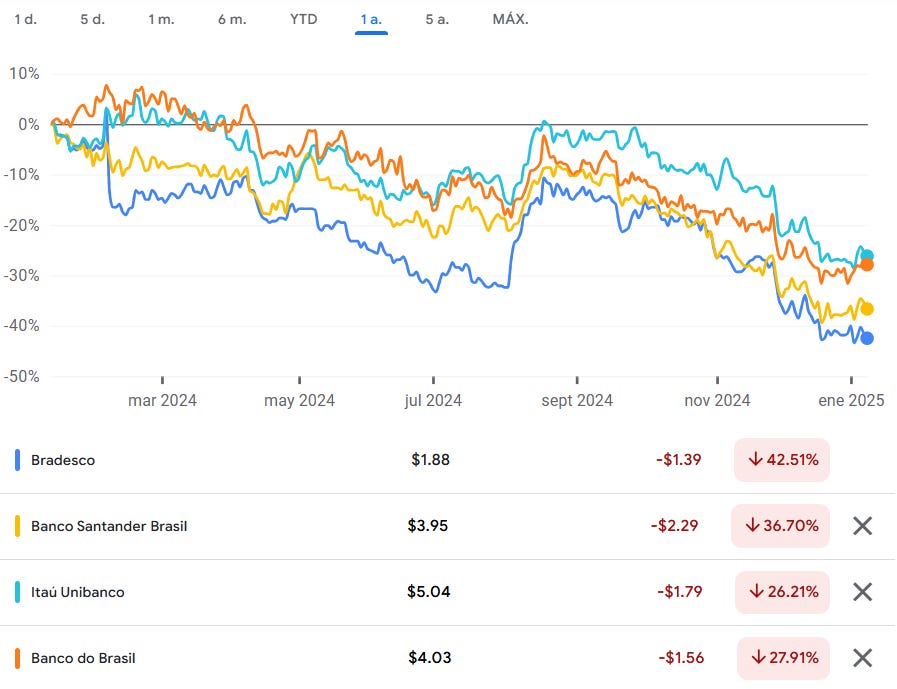This screenshot has height=689, width=897.
Task: Click the nov 2024 axis label
Action: point(717,401)
